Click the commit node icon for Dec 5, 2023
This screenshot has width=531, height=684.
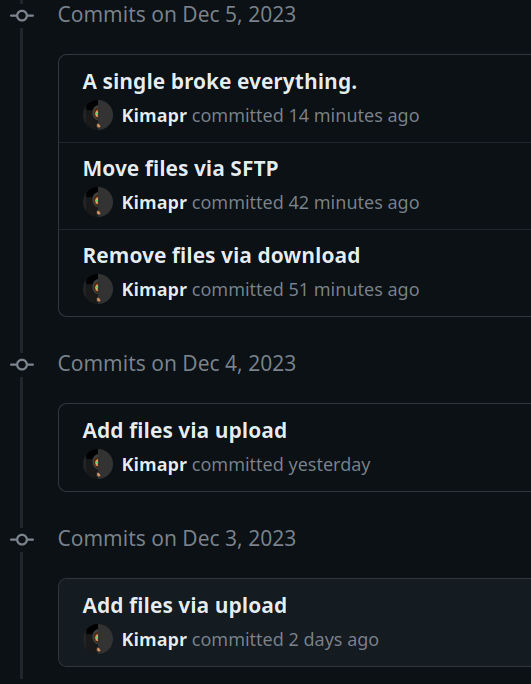coord(22,16)
